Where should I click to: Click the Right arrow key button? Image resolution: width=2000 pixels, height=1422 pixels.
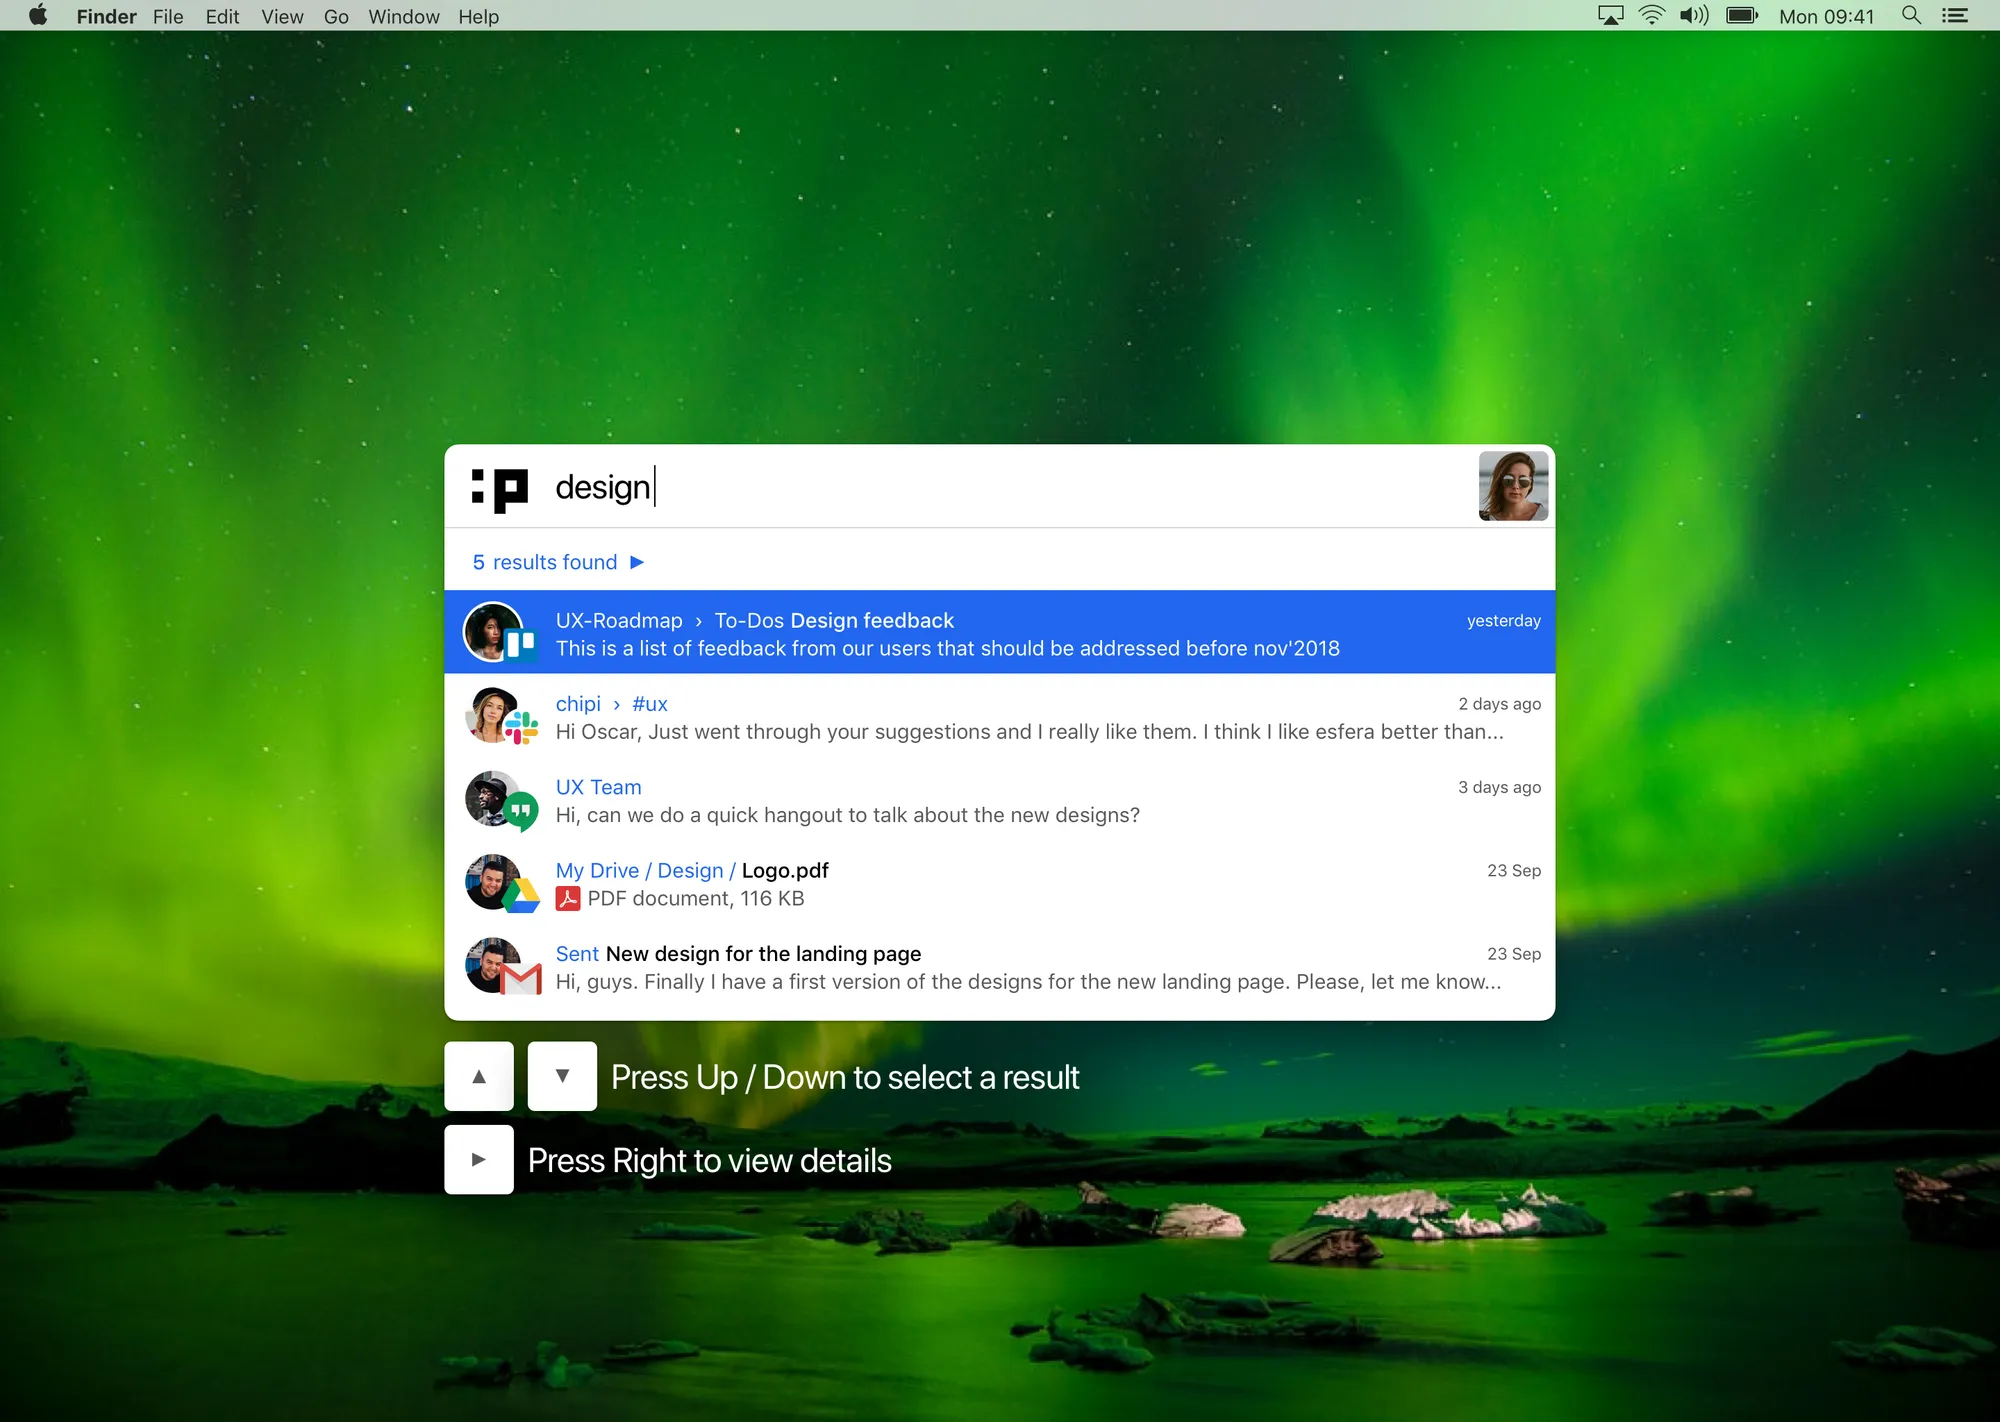point(479,1159)
